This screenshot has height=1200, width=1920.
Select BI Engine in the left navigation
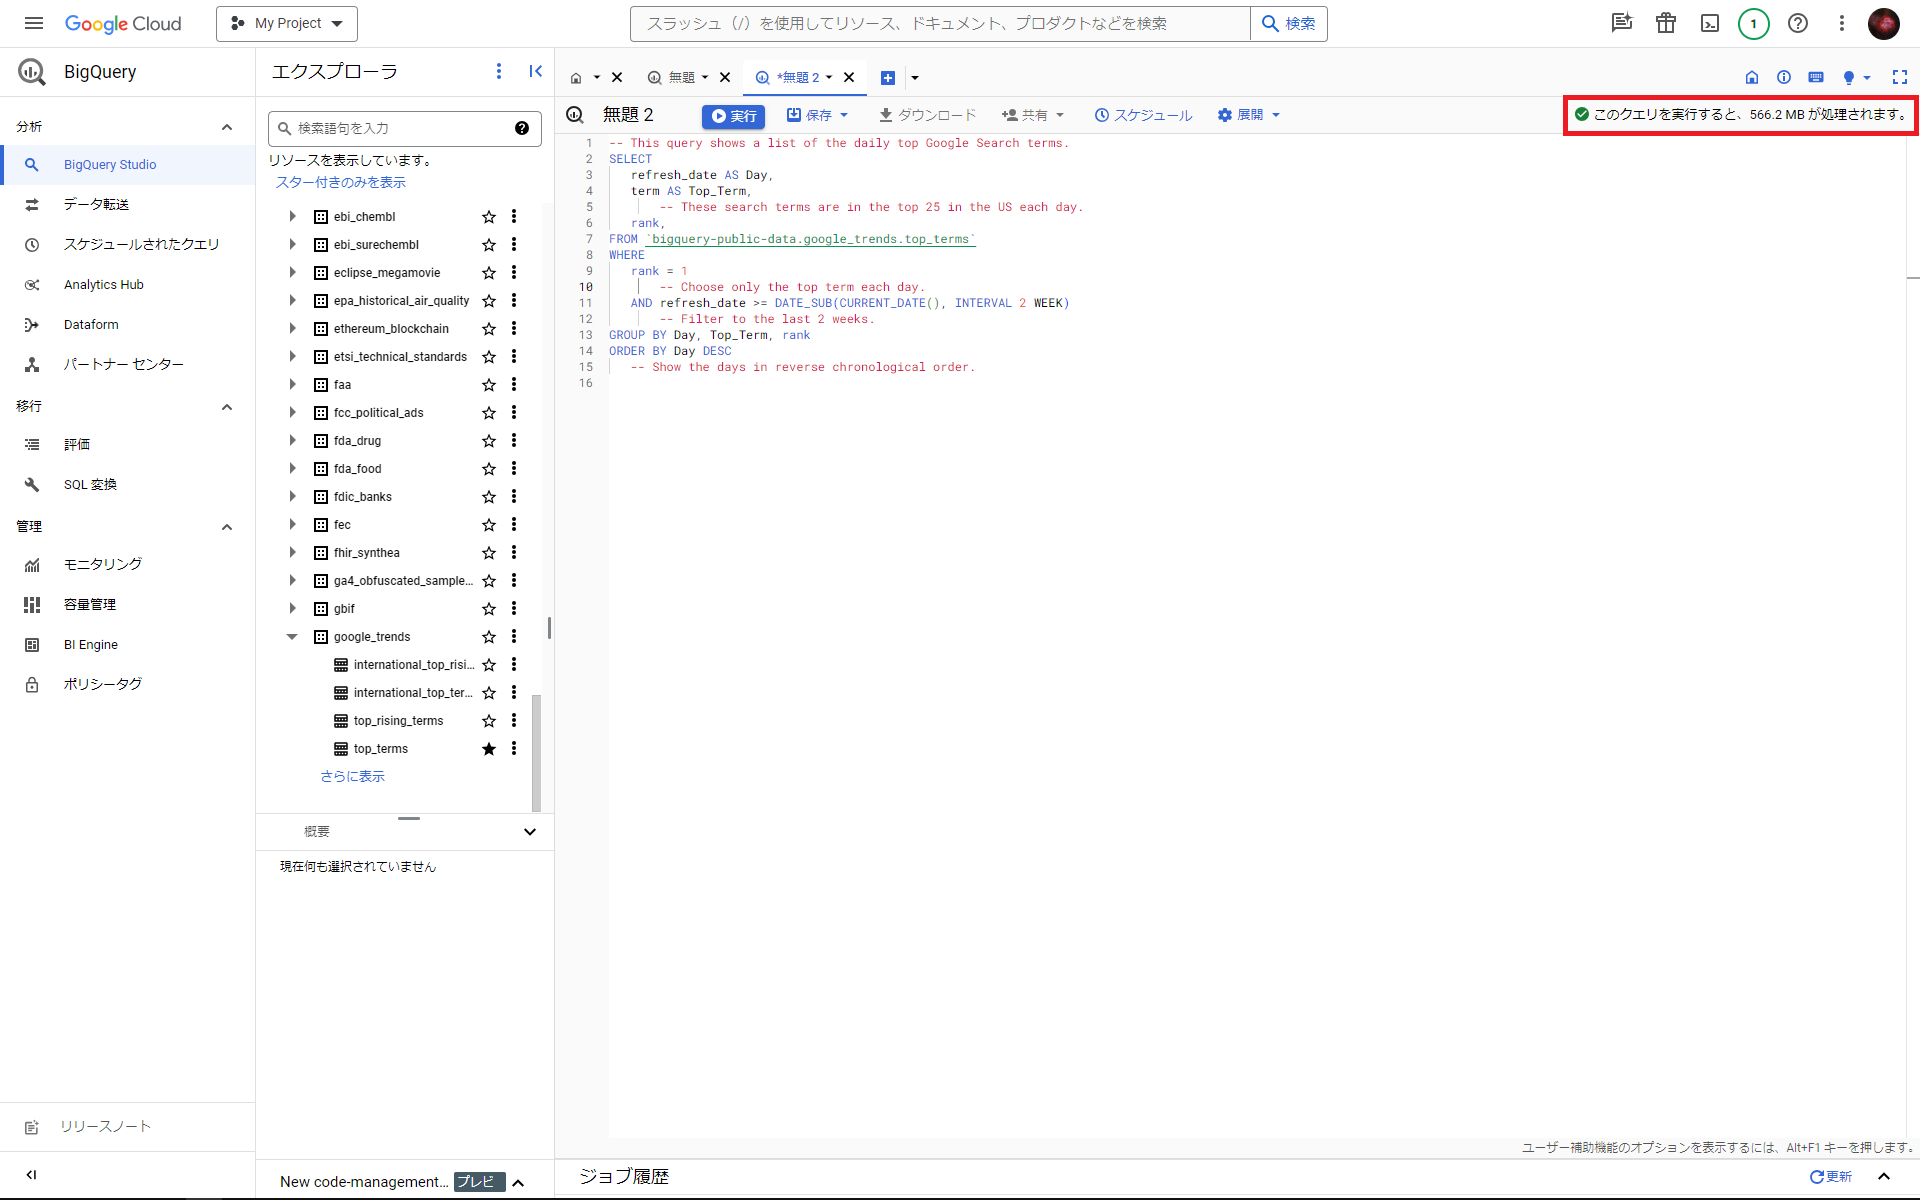click(x=90, y=644)
